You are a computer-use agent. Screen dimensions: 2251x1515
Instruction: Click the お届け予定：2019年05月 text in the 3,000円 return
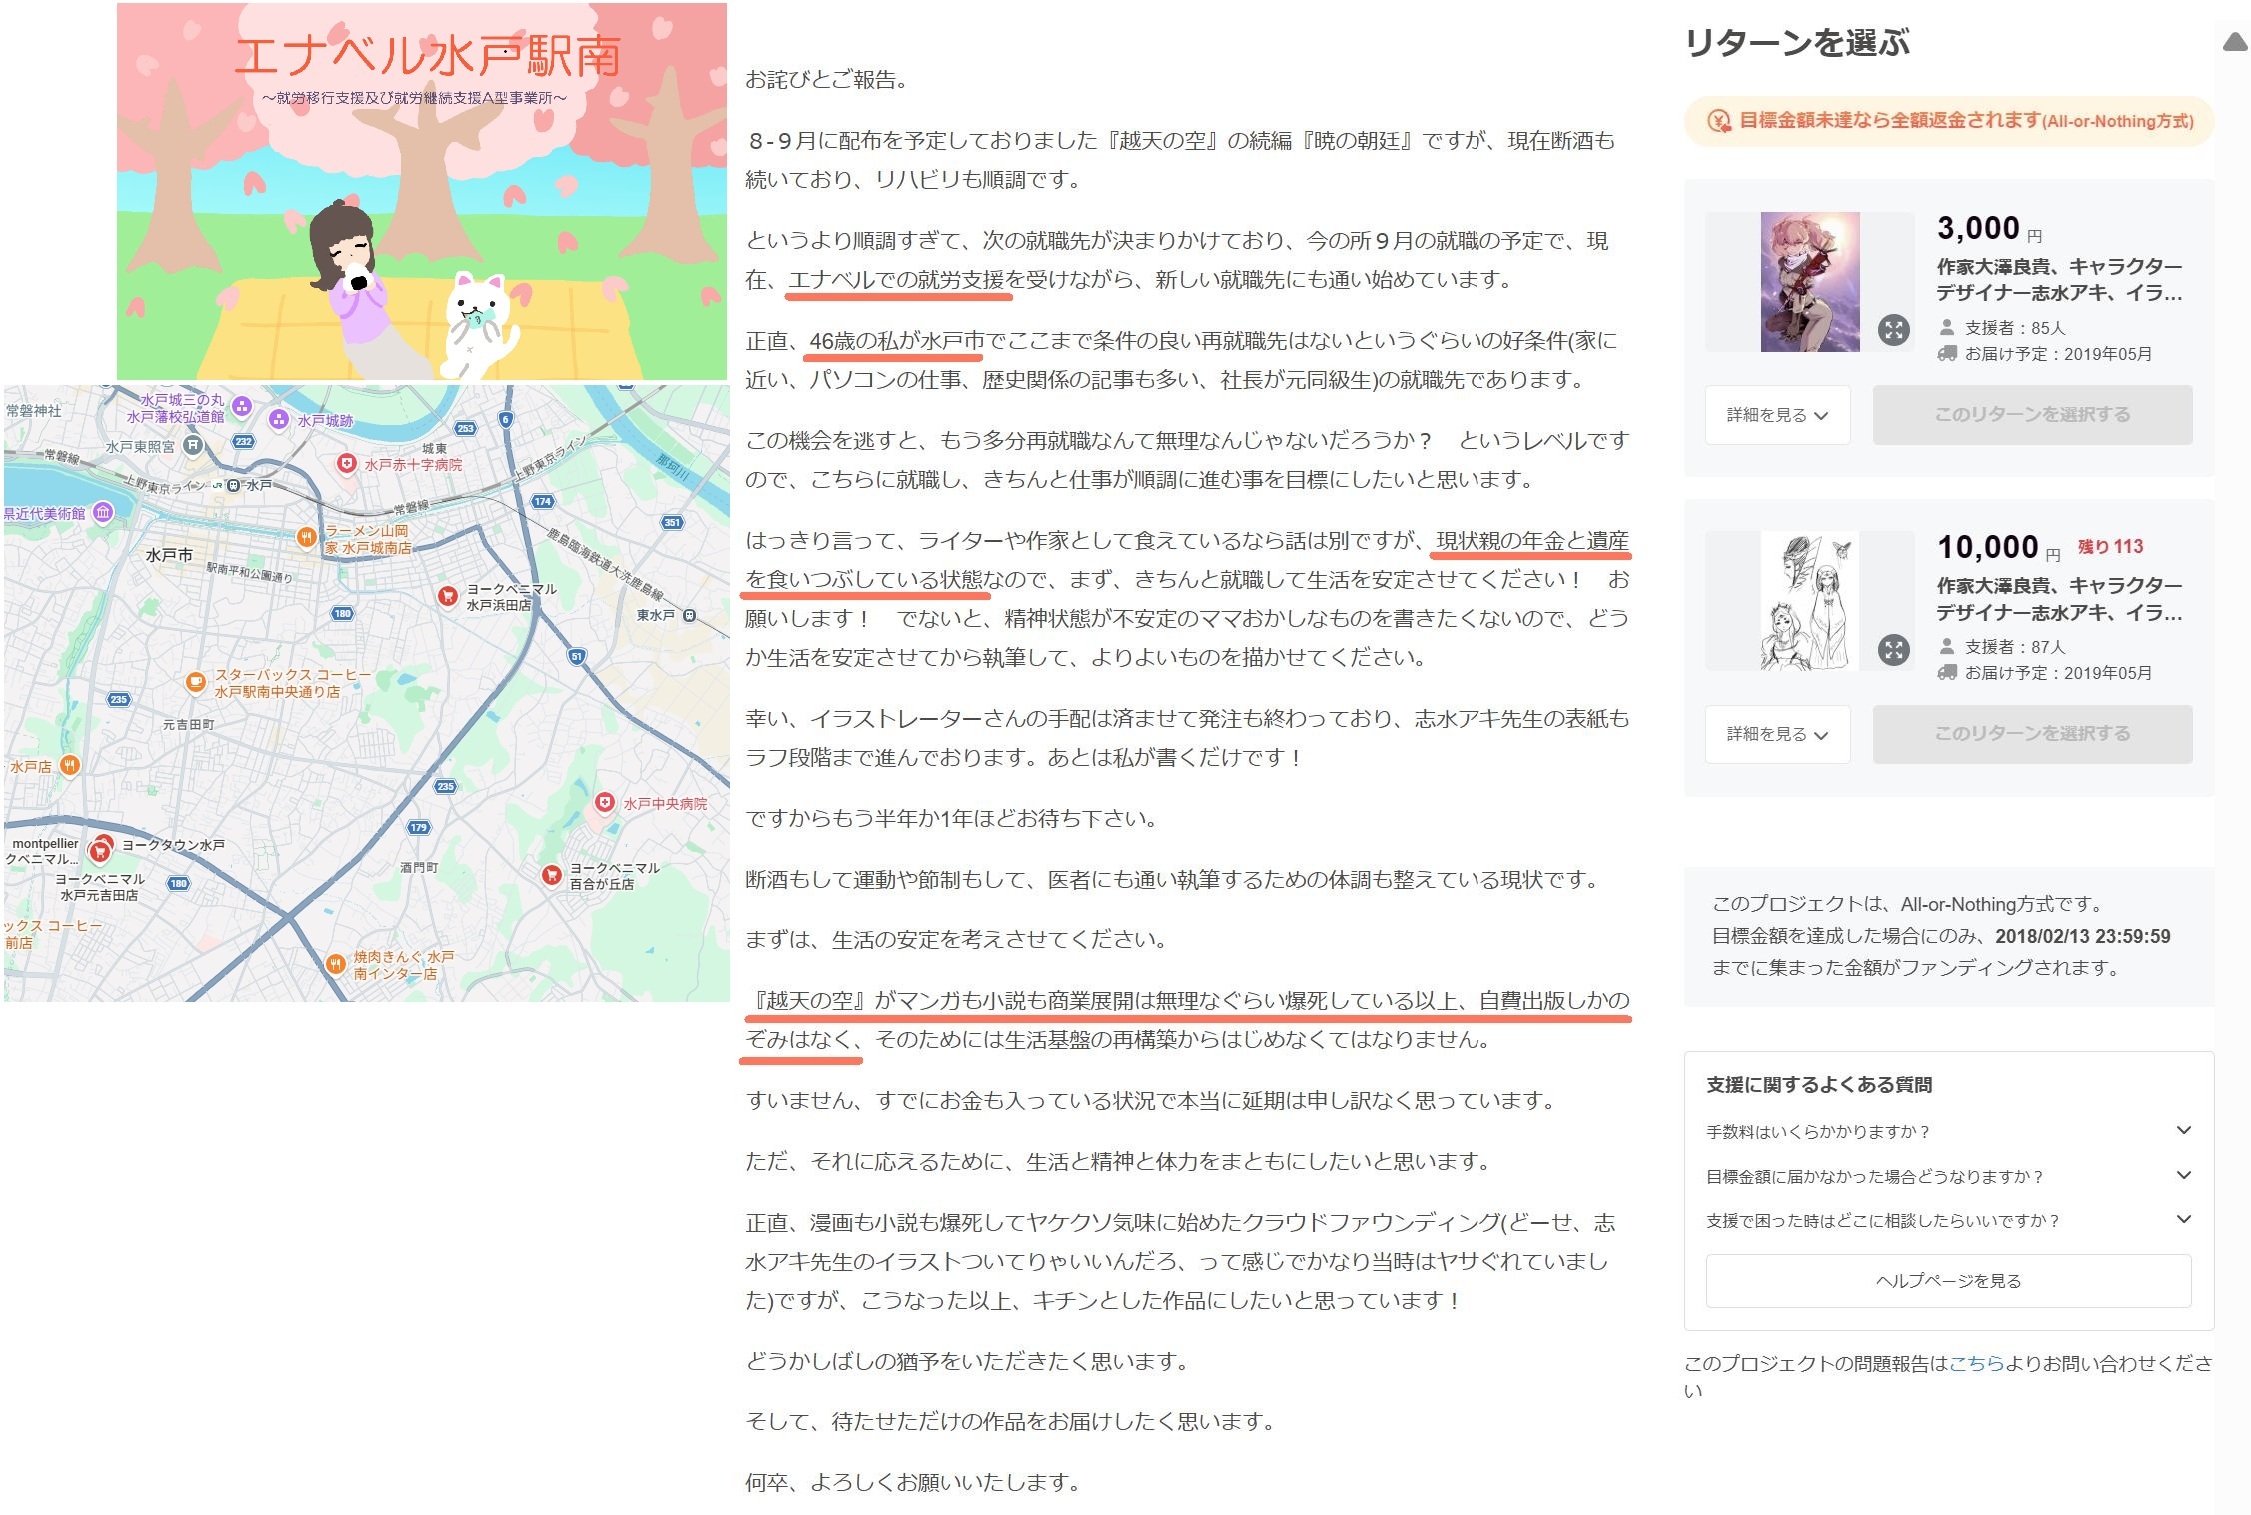click(2058, 354)
